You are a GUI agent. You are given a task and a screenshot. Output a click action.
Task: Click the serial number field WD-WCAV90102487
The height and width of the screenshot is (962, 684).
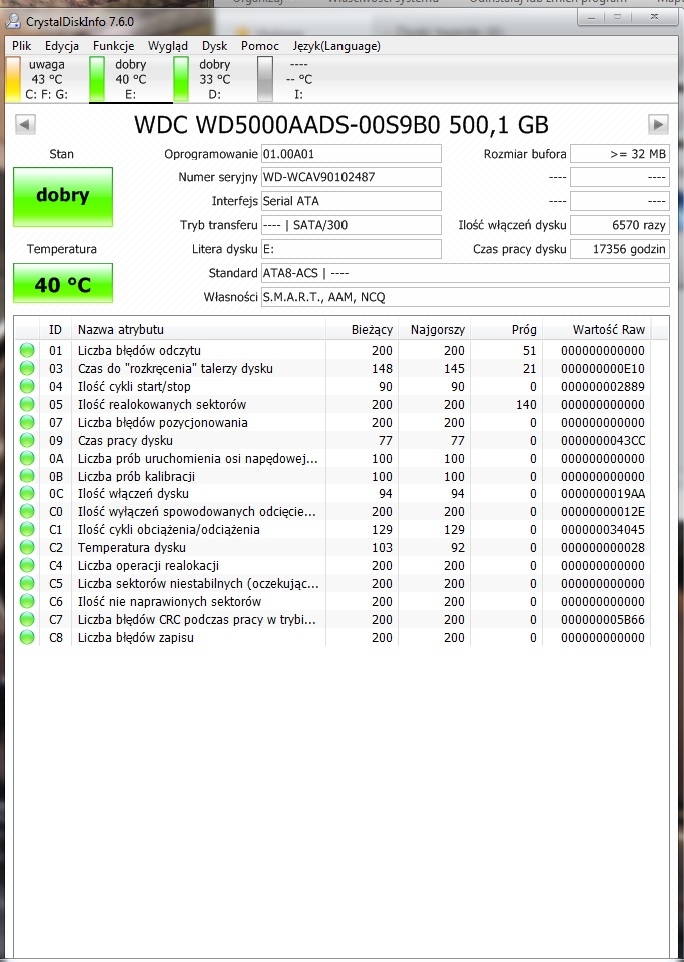(x=351, y=177)
